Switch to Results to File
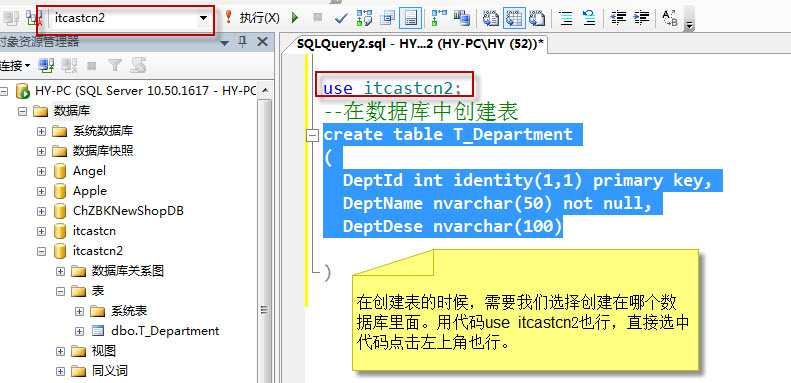The height and width of the screenshot is (383, 791). (x=536, y=18)
